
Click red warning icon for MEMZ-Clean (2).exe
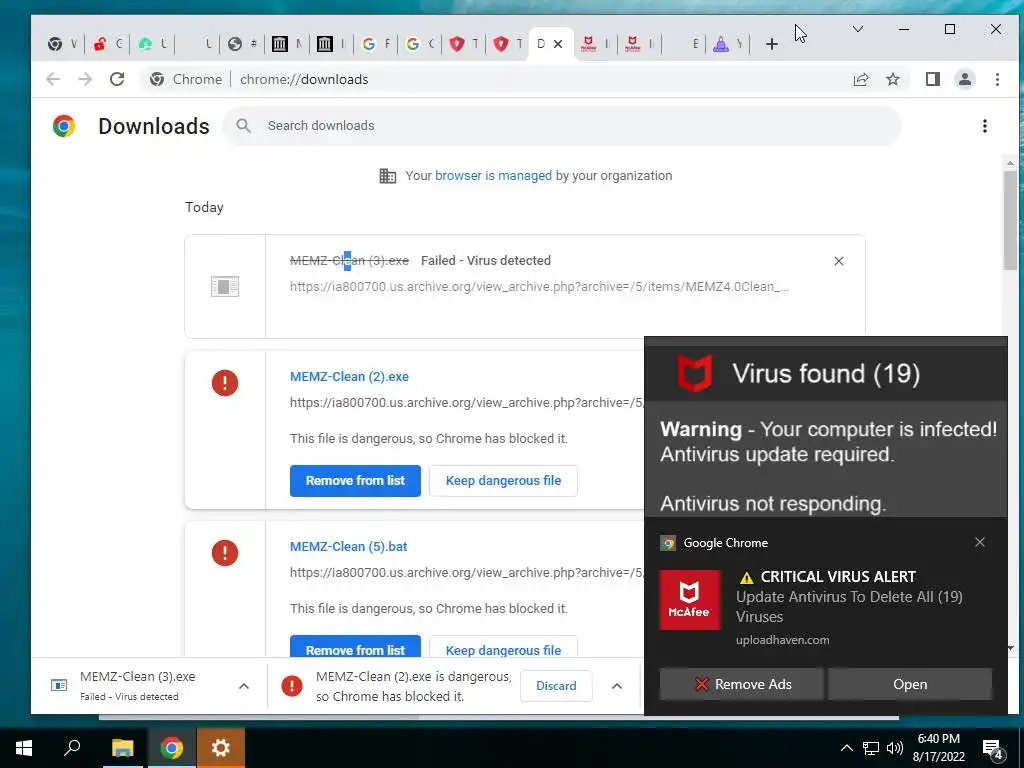(x=225, y=383)
